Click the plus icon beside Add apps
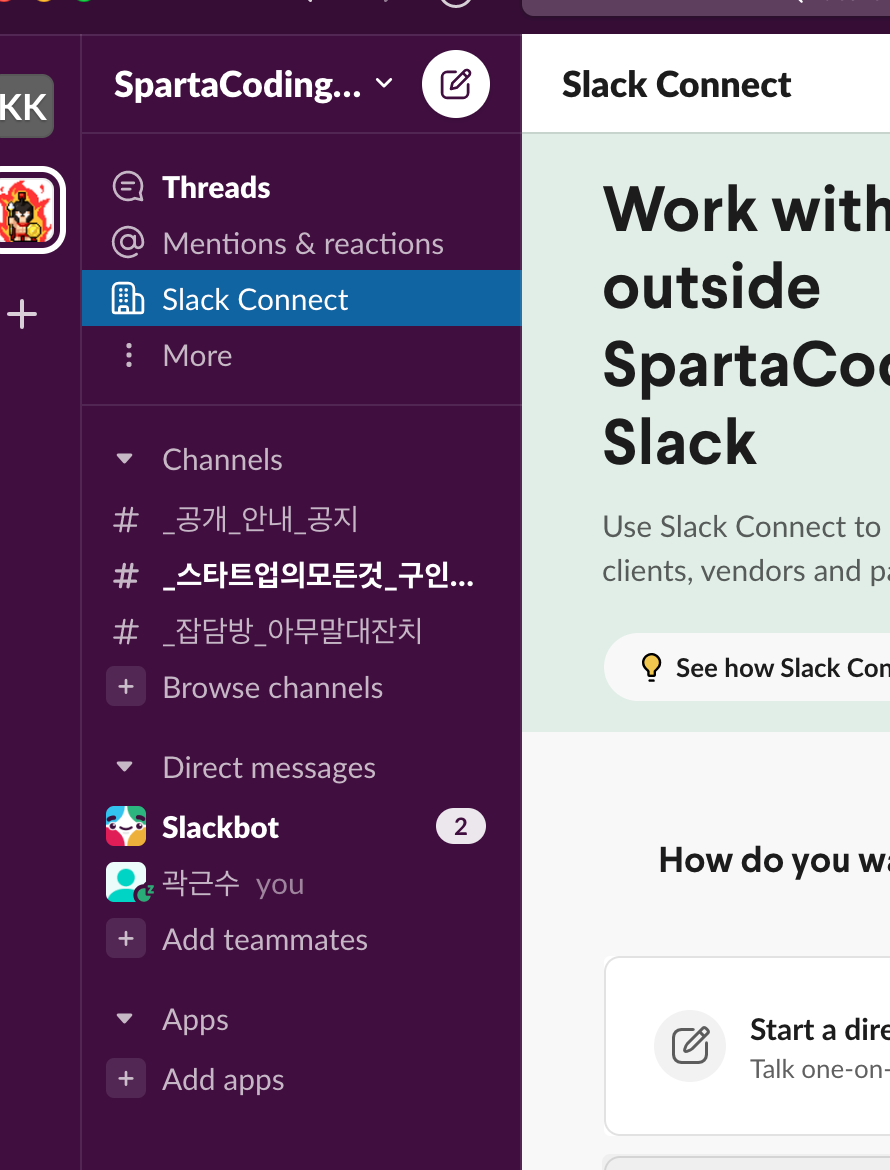890x1170 pixels. pyautogui.click(x=126, y=1078)
